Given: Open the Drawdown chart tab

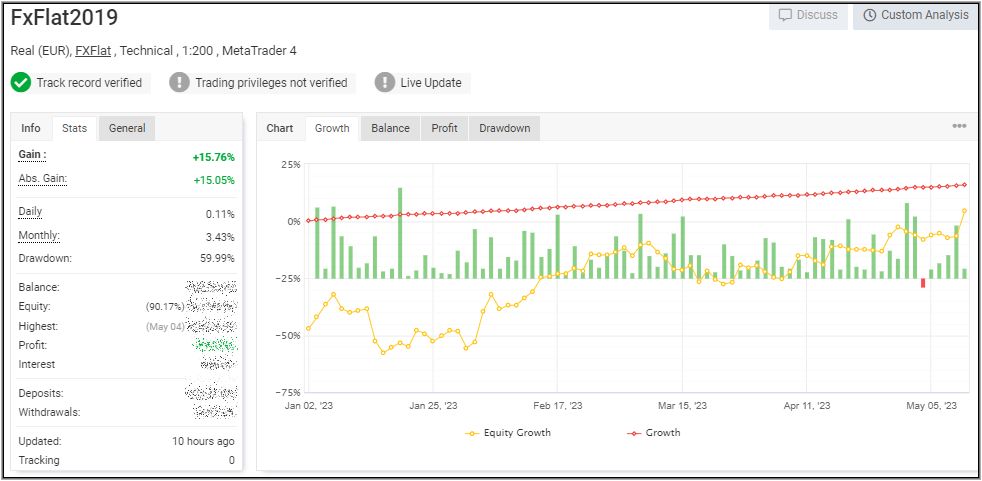Looking at the screenshot, I should click(x=504, y=128).
